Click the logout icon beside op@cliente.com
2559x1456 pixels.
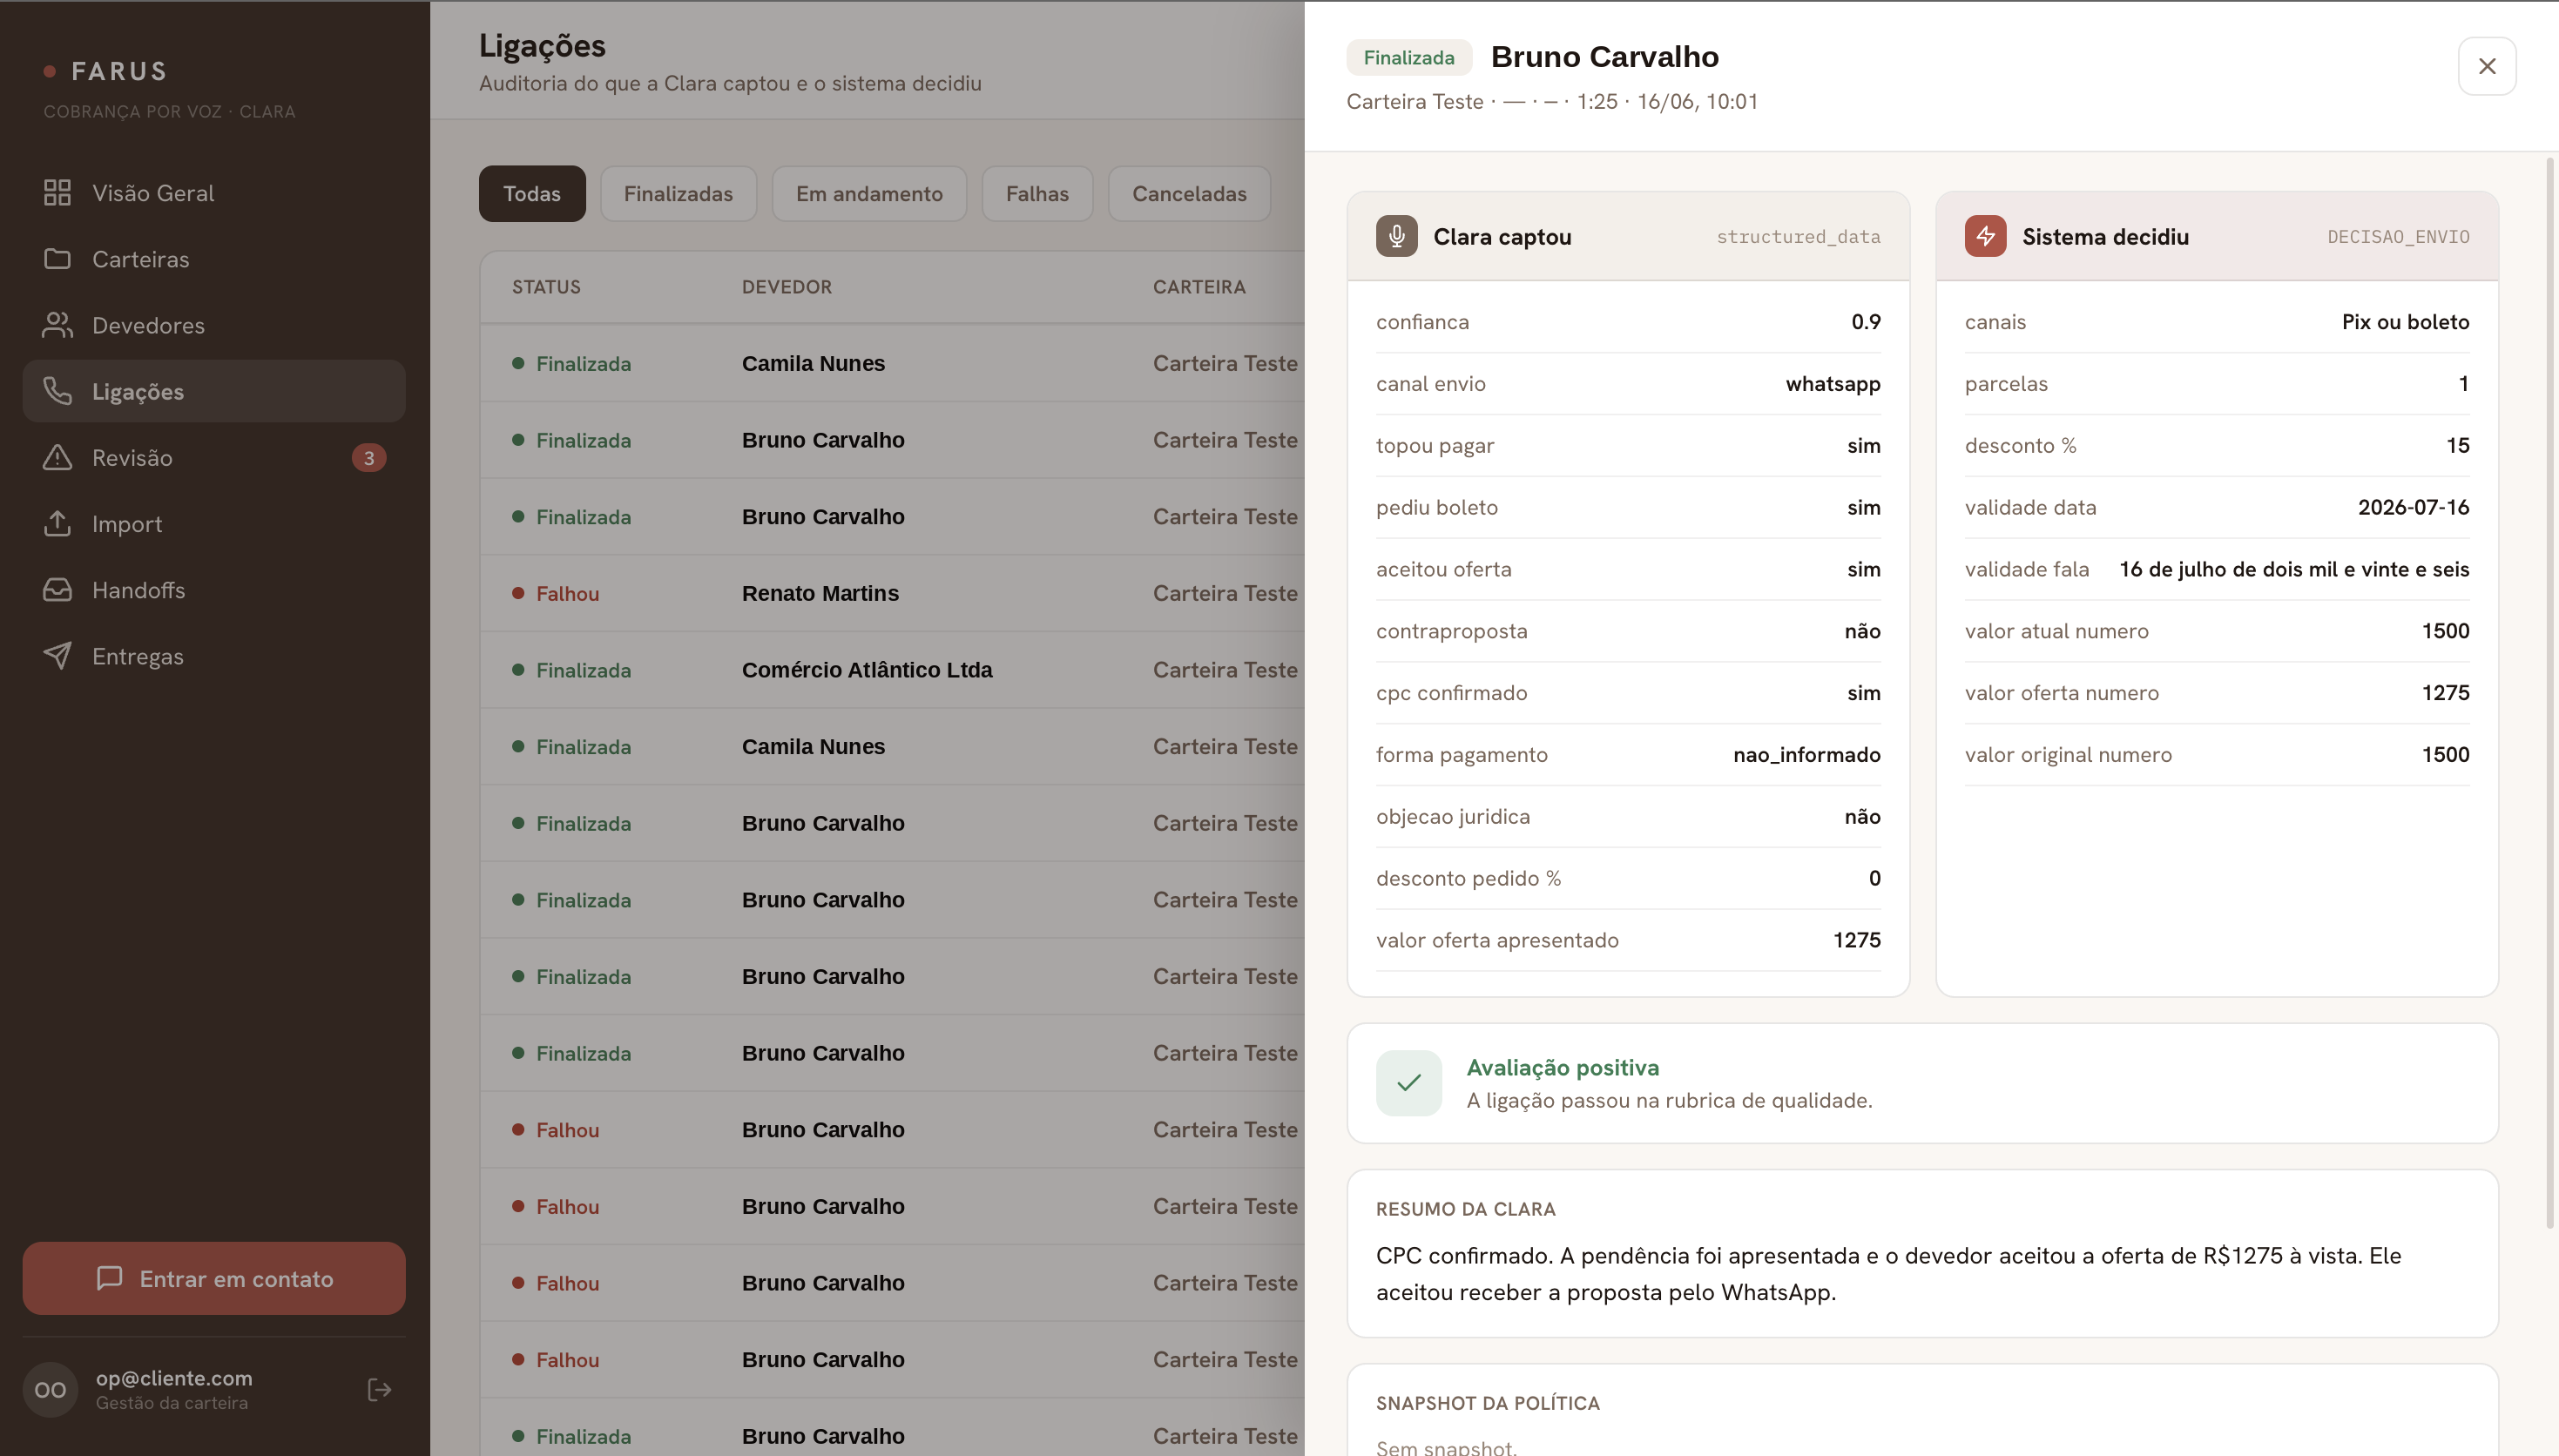tap(379, 1389)
